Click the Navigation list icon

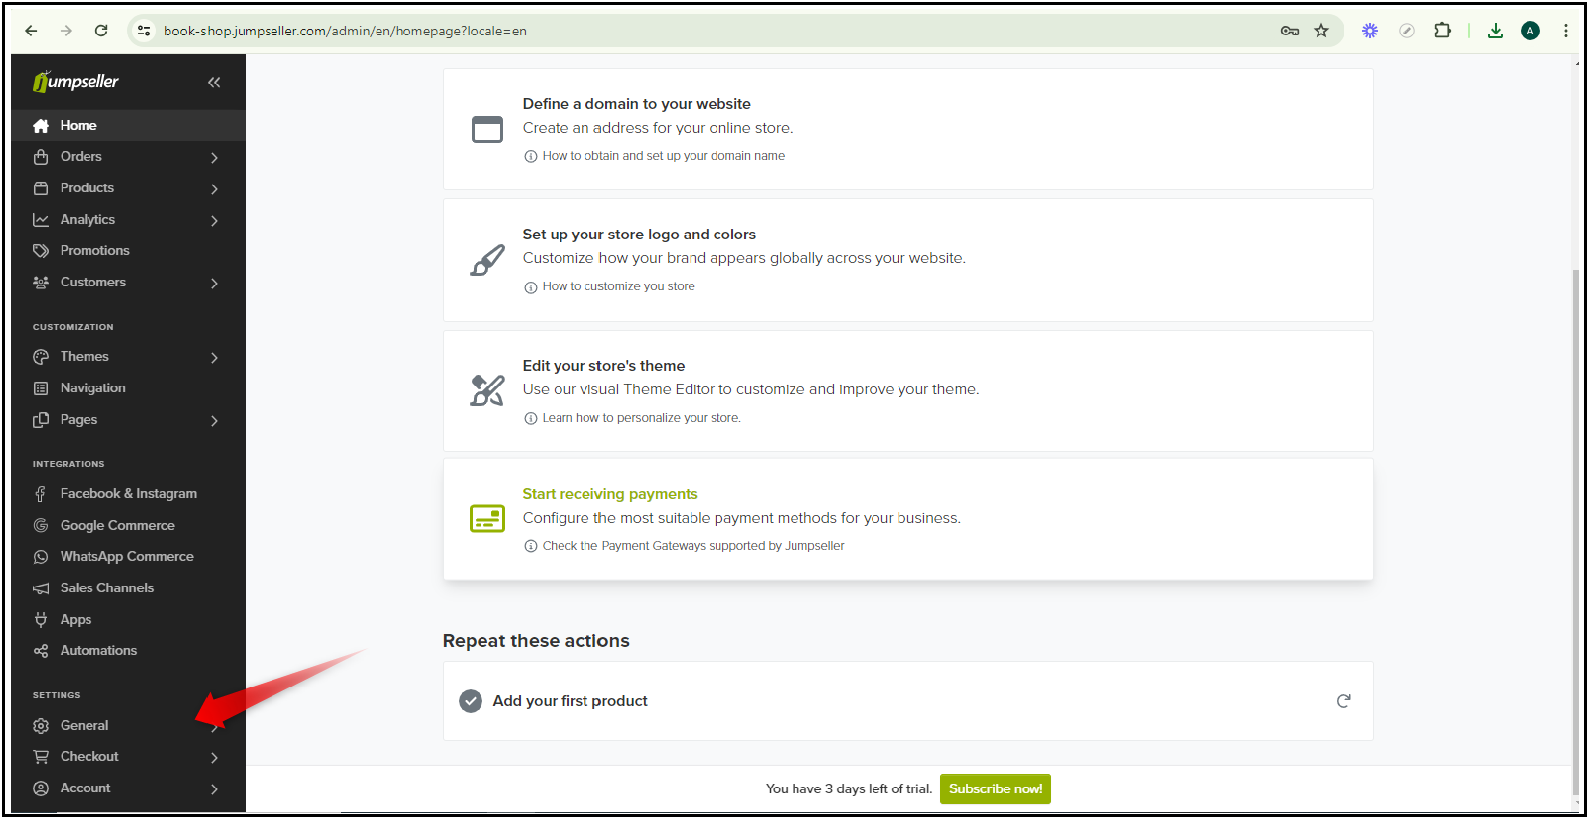pos(41,388)
